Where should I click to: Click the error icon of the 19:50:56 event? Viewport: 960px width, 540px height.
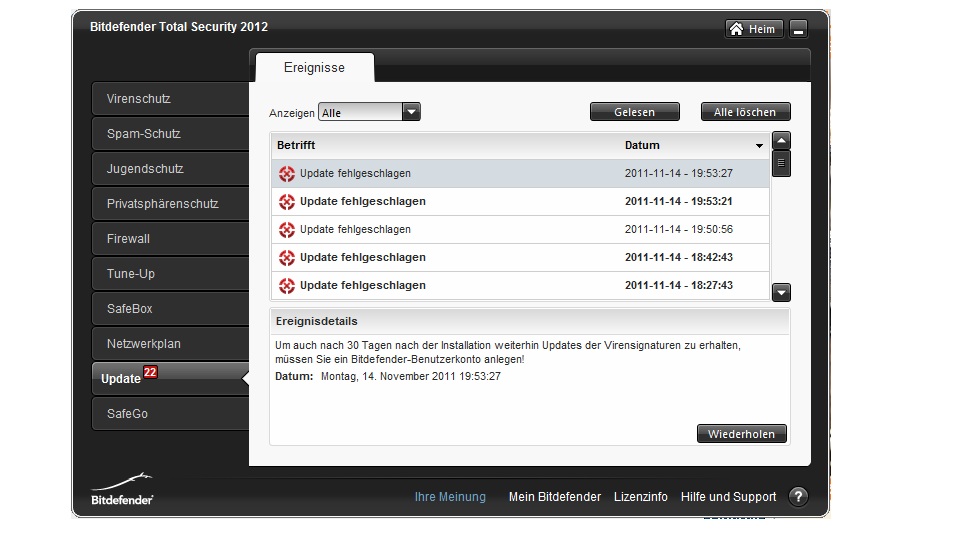[287, 230]
